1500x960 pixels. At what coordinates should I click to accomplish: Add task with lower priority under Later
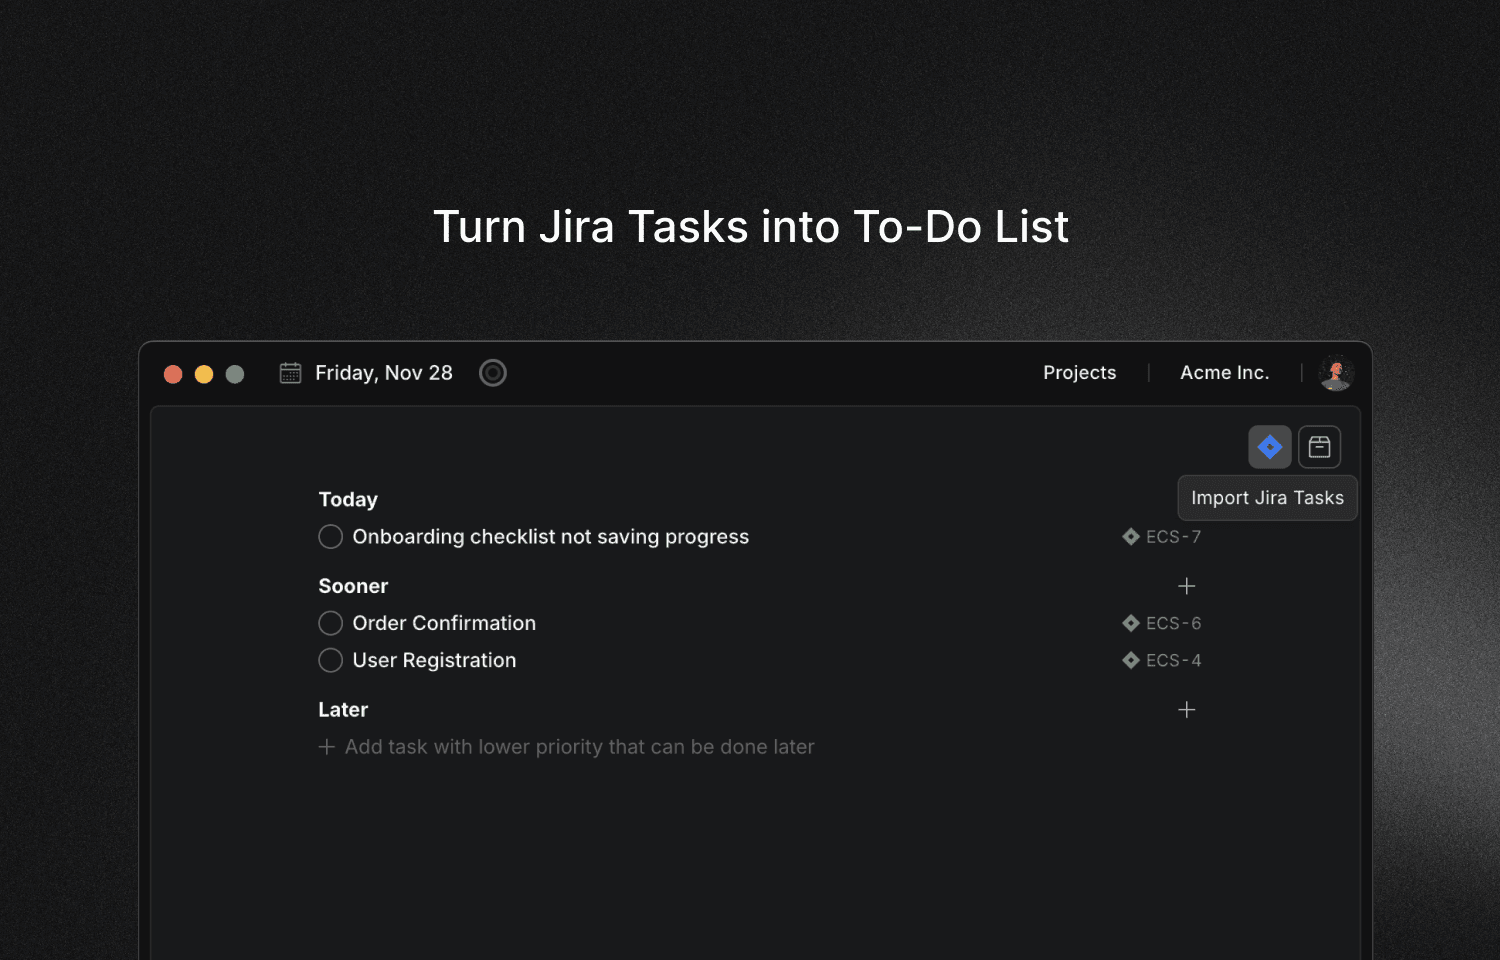(566, 746)
